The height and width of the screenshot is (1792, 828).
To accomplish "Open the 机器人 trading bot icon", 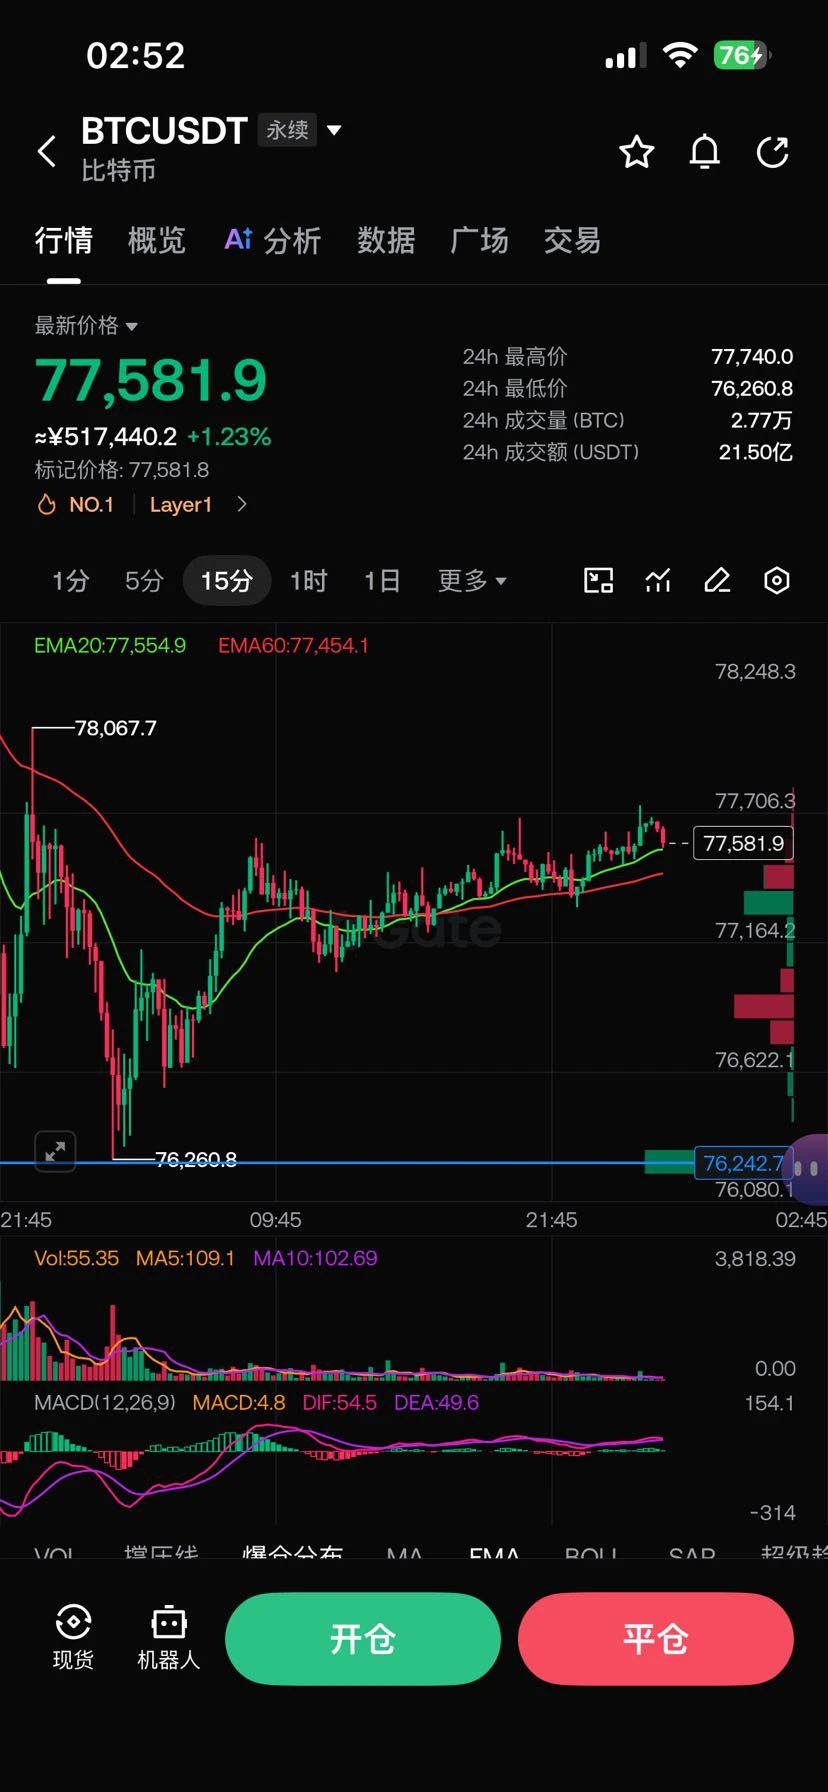I will [x=168, y=1637].
